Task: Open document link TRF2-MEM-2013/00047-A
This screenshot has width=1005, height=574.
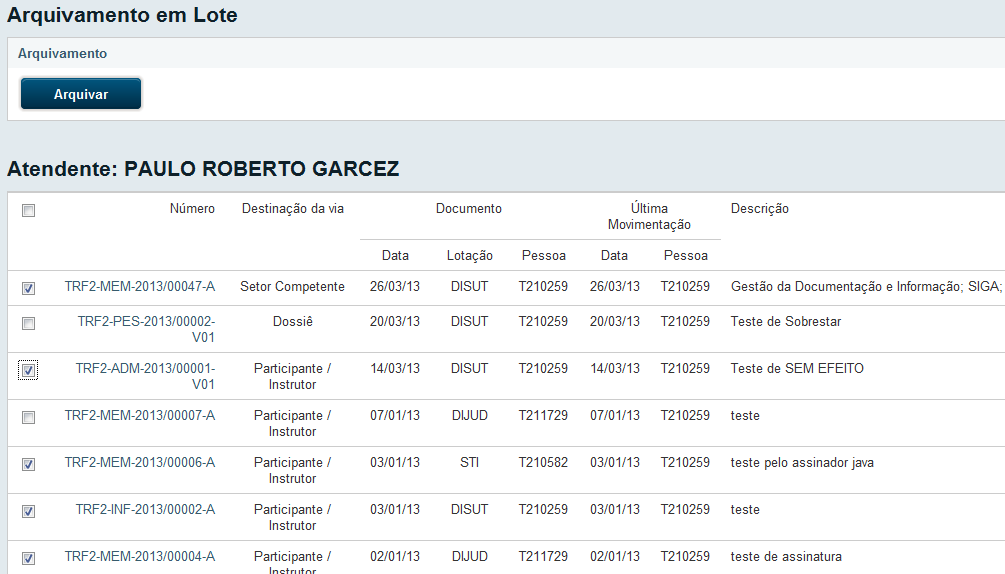Action: 140,286
